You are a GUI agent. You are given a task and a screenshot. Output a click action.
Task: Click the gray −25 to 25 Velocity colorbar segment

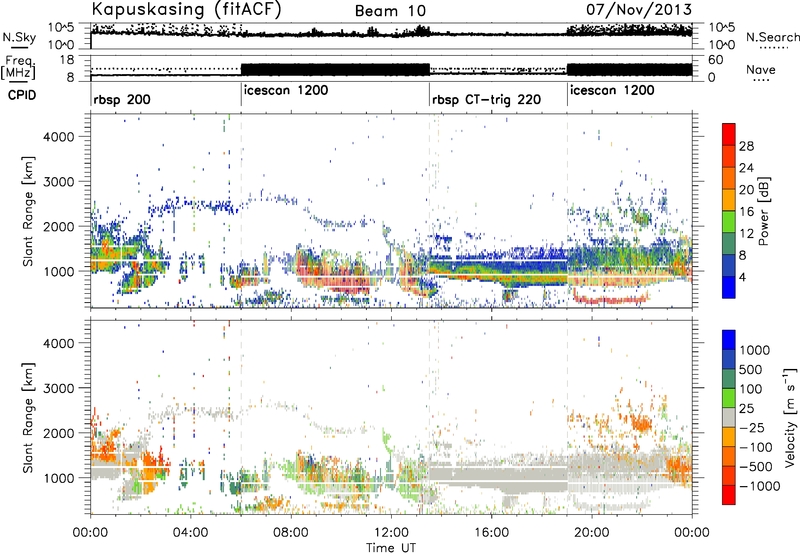click(729, 418)
